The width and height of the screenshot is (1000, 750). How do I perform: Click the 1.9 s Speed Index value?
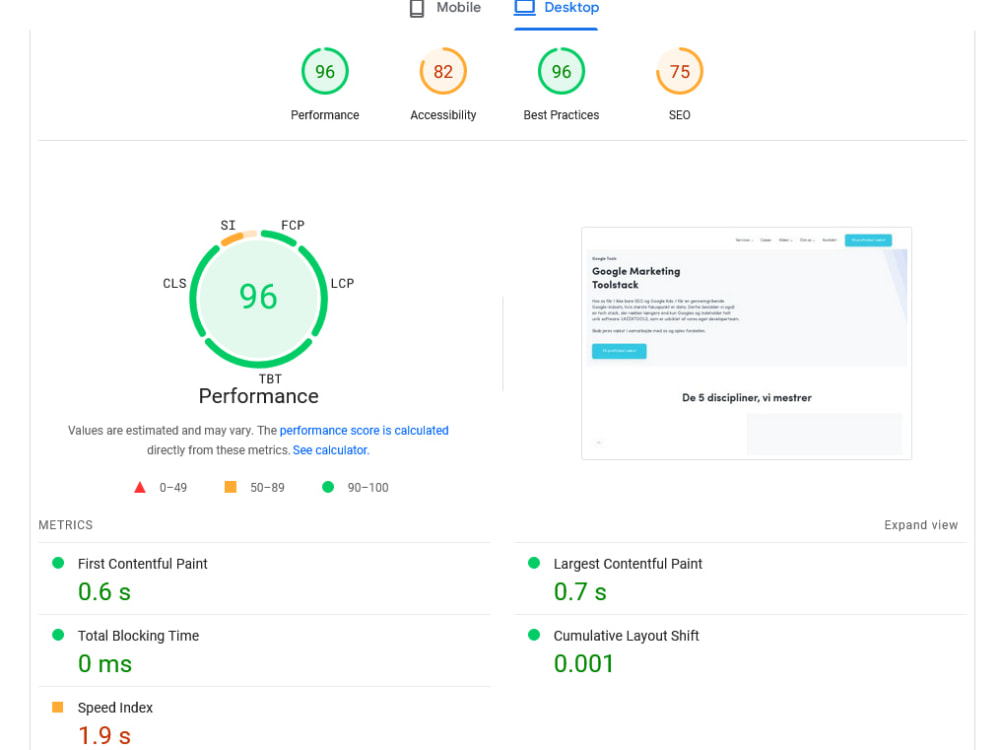(x=104, y=736)
